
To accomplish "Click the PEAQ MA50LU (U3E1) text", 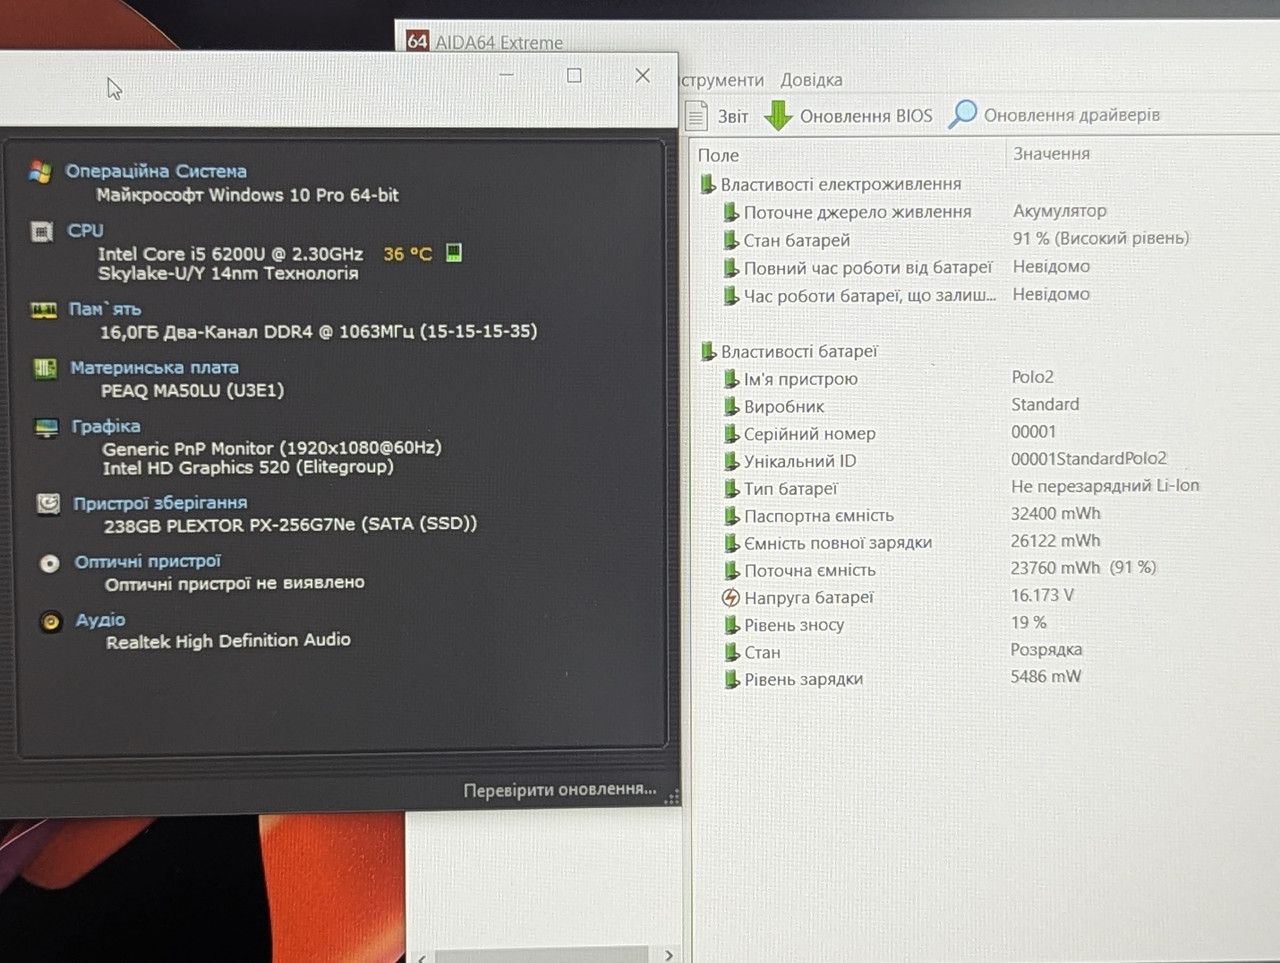I will coord(192,390).
